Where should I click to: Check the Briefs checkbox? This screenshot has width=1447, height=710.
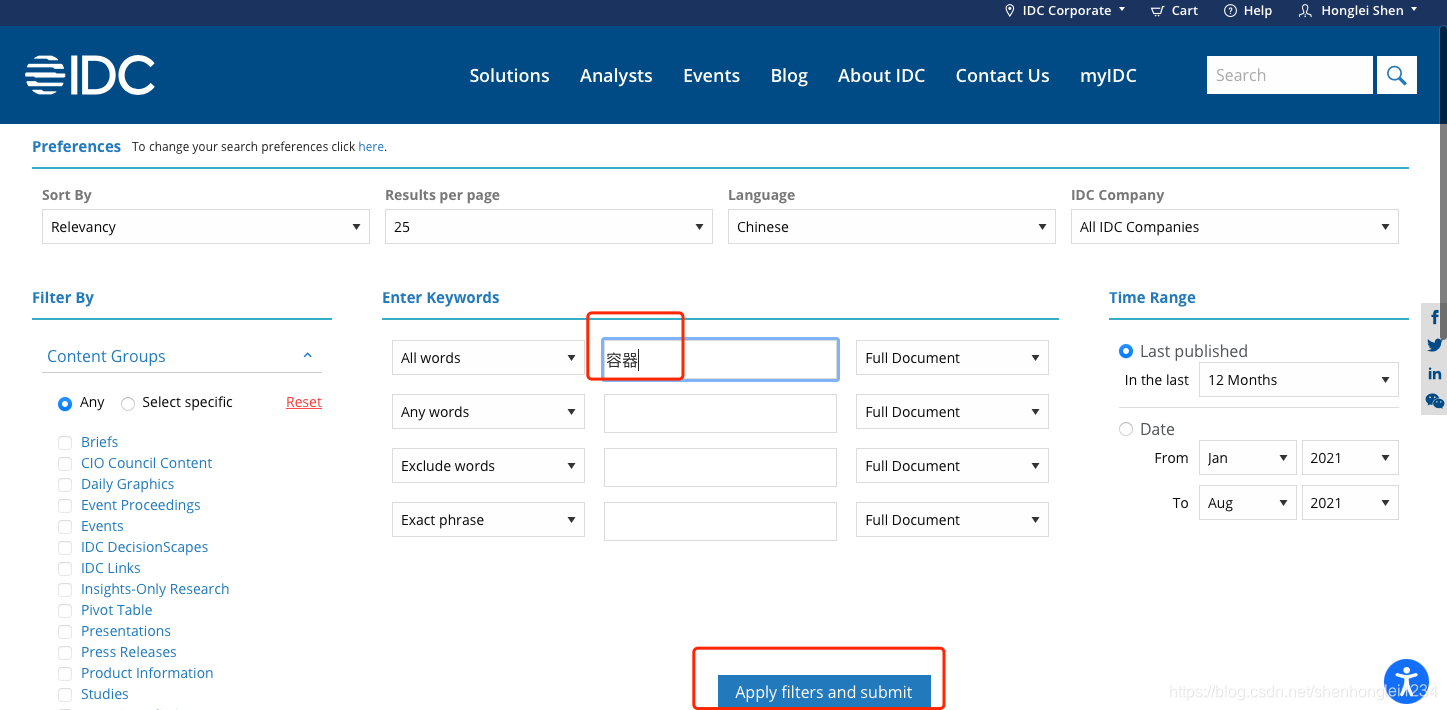click(65, 442)
